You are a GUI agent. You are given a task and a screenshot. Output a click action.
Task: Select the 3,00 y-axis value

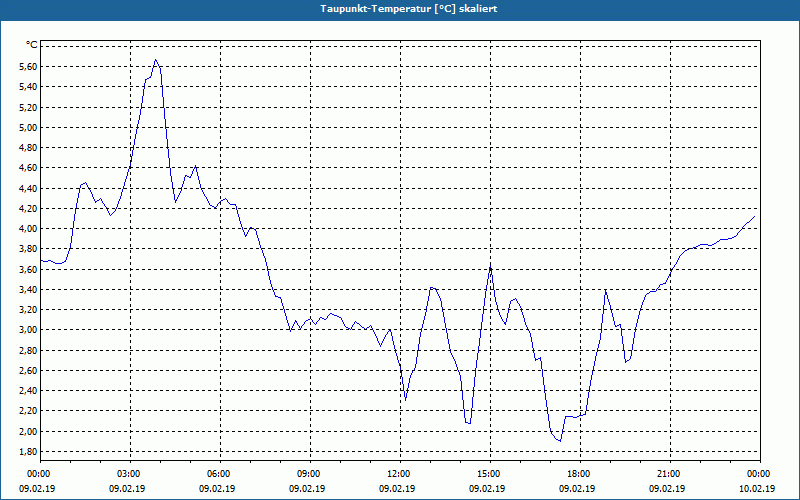tap(29, 330)
